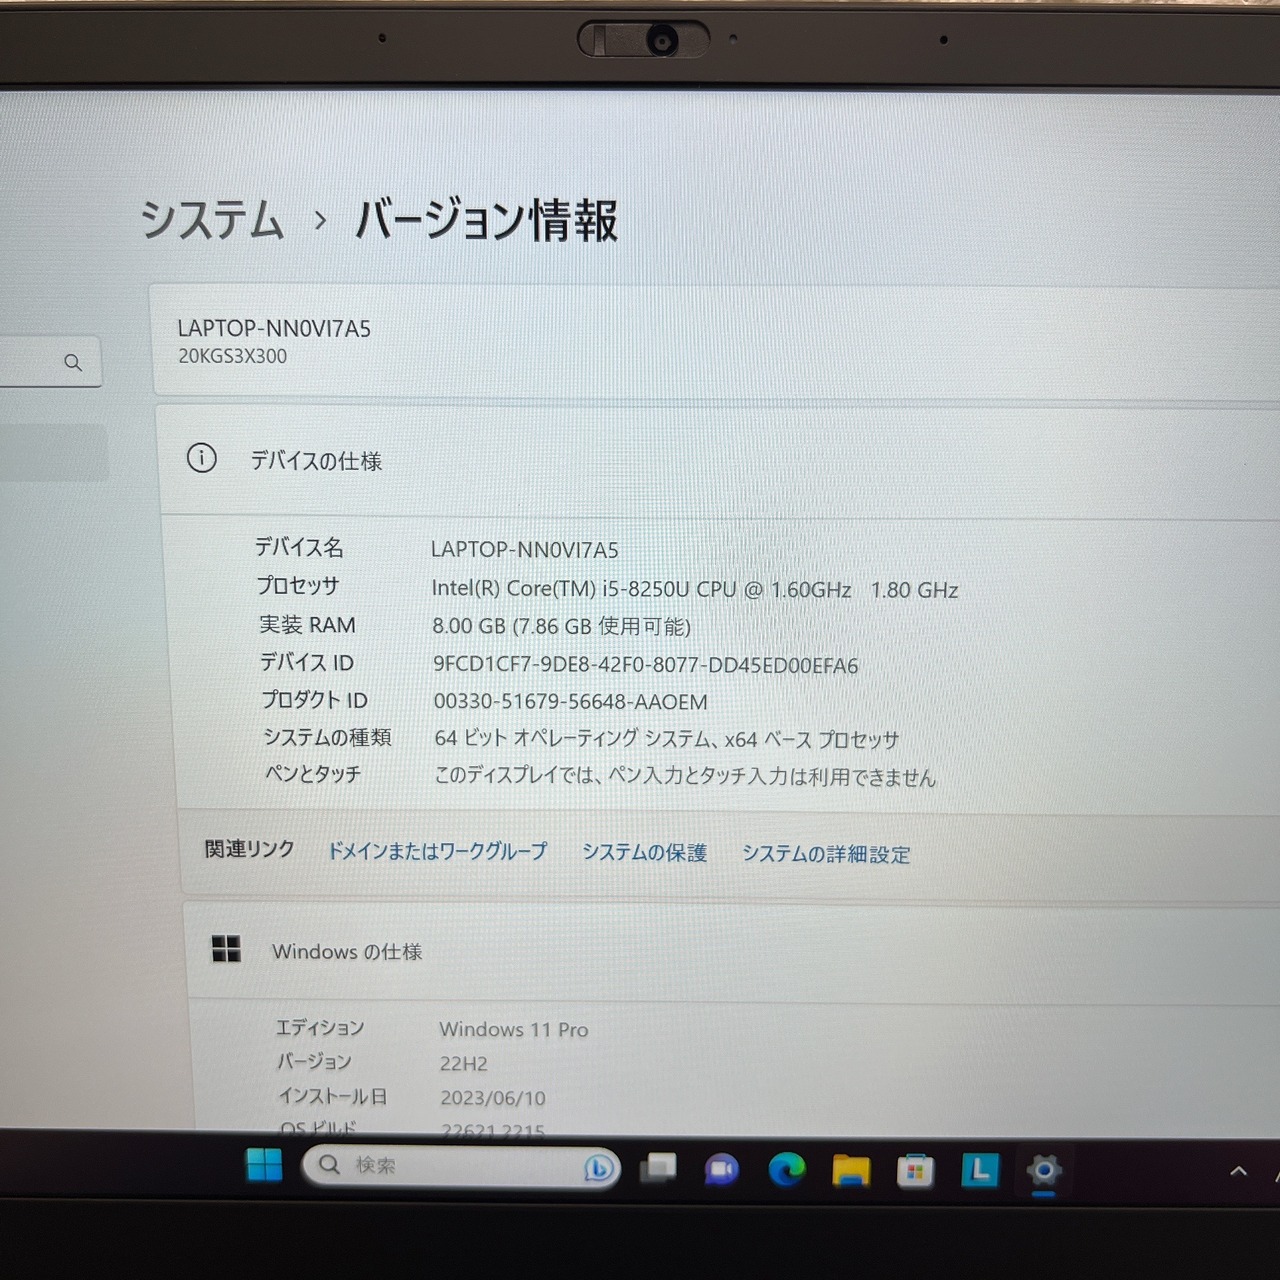Select install date 2023/06/10
The height and width of the screenshot is (1280, 1280).
click(493, 1098)
